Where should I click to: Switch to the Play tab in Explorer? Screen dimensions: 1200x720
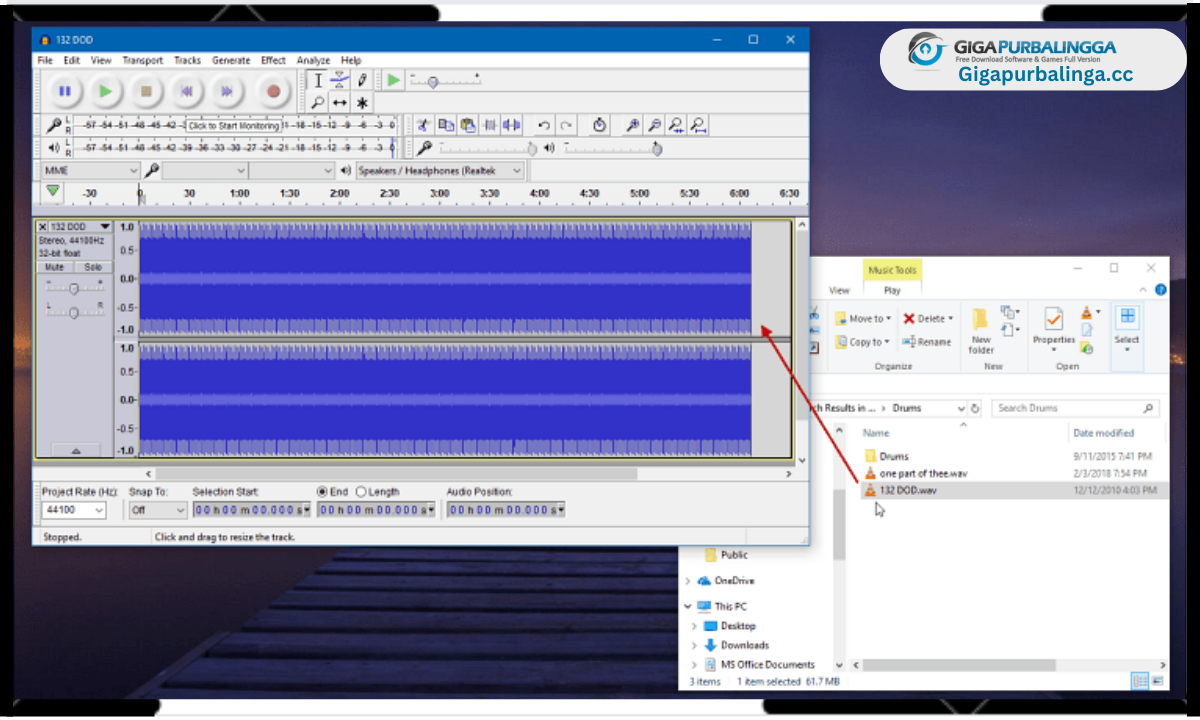(x=892, y=290)
